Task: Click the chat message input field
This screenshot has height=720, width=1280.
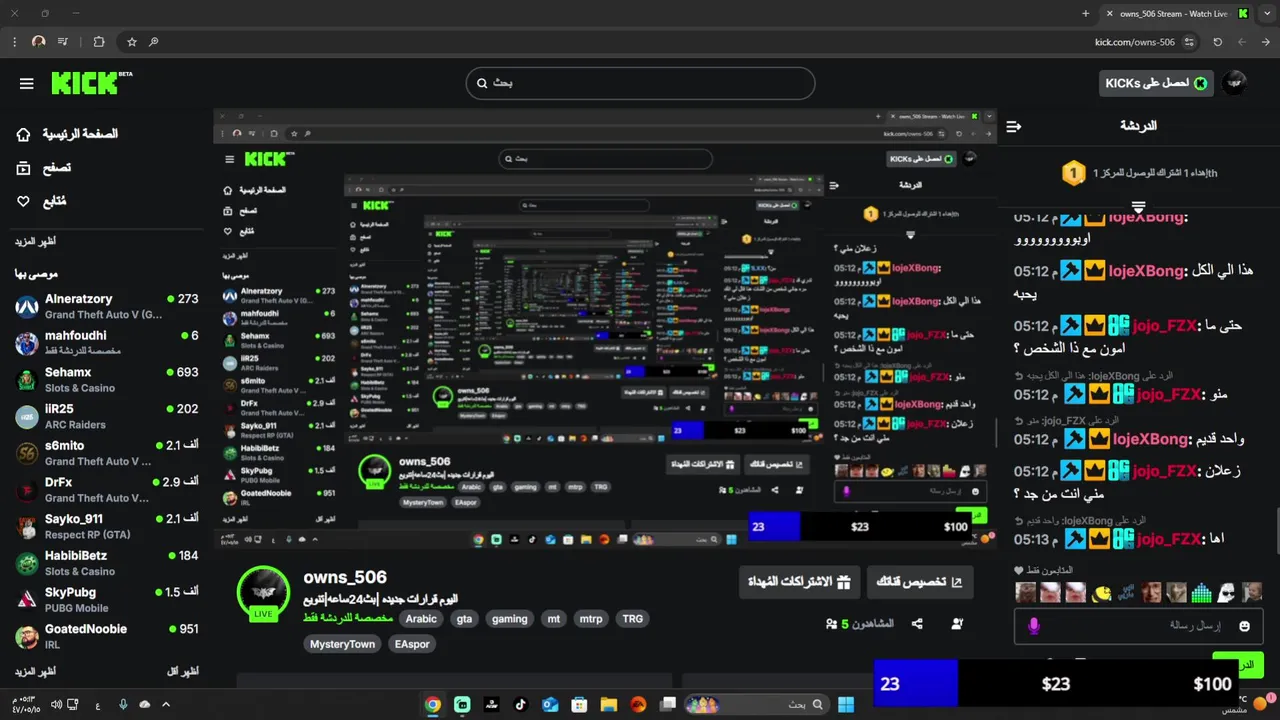Action: (x=1138, y=626)
